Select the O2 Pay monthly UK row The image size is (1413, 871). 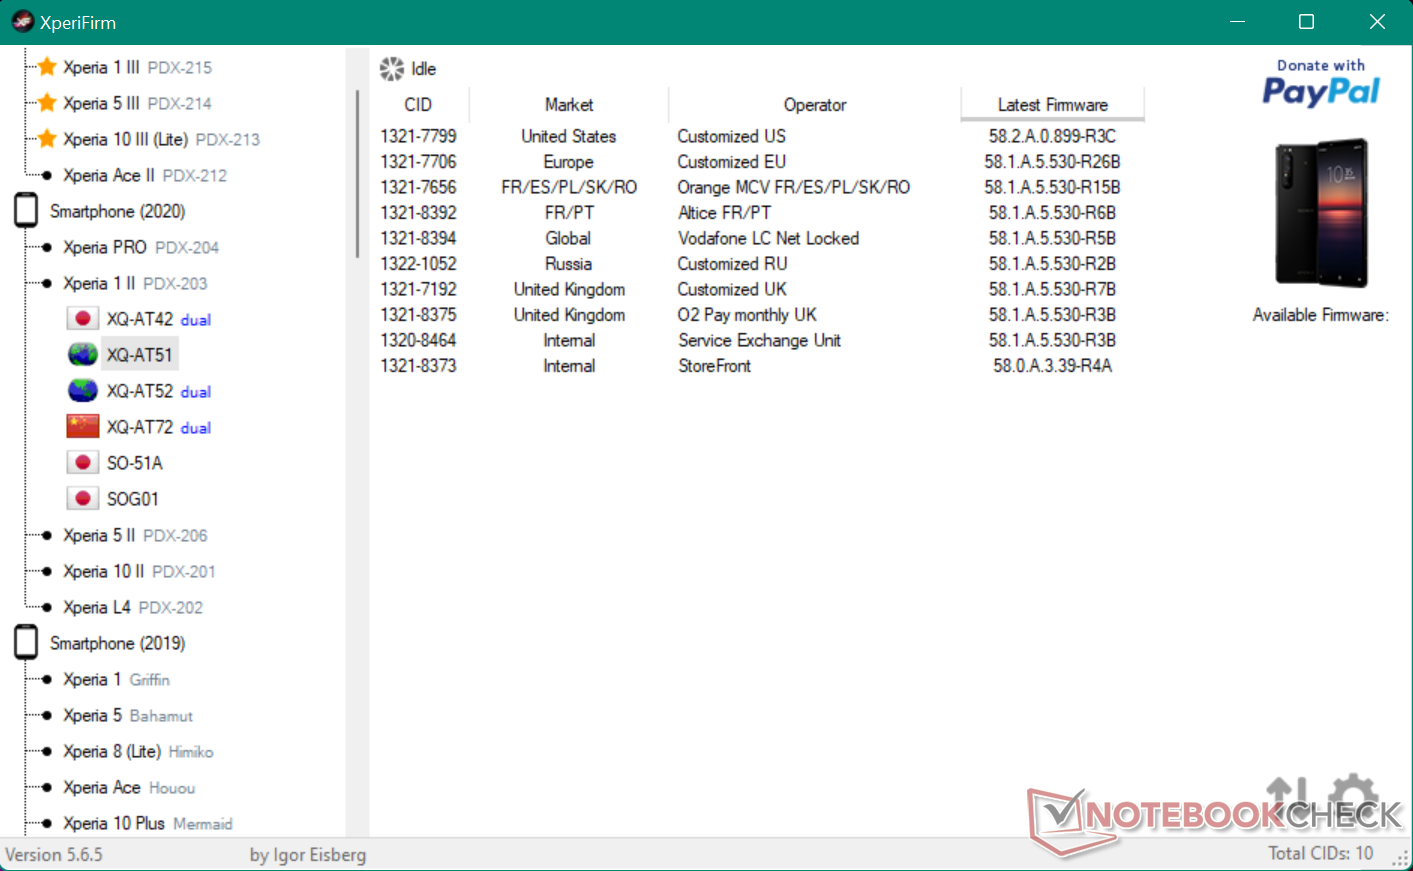(x=757, y=314)
